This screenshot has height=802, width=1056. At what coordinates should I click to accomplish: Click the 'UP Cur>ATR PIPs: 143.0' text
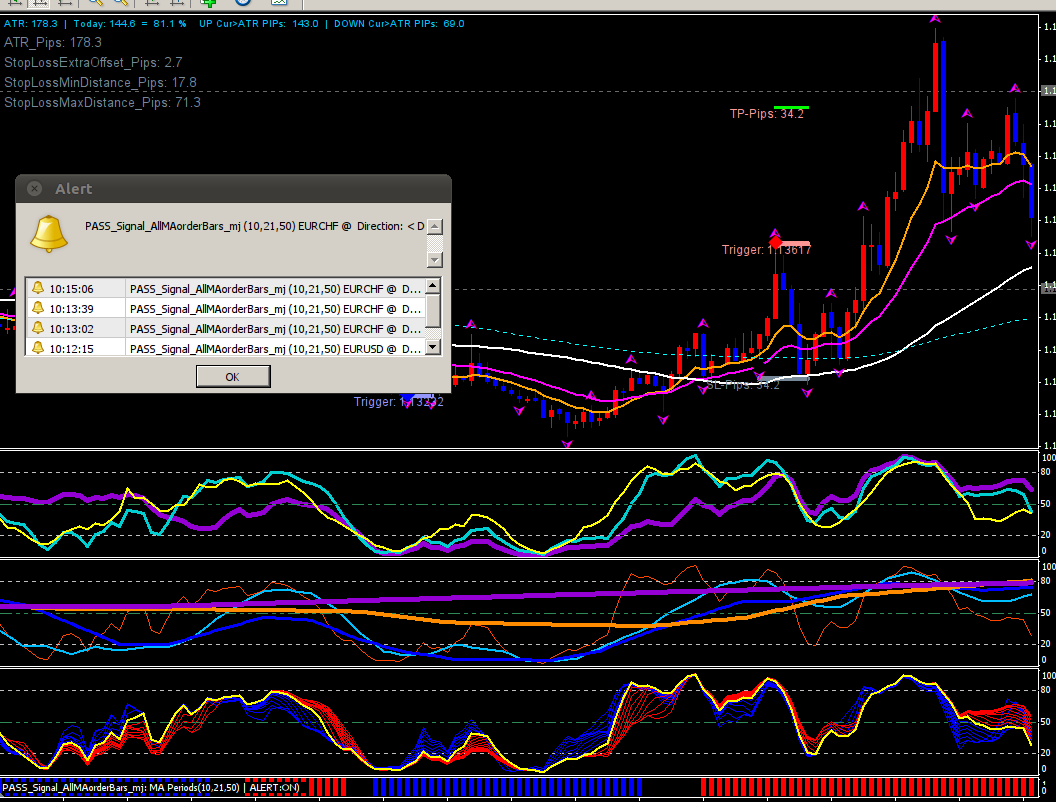pos(259,24)
